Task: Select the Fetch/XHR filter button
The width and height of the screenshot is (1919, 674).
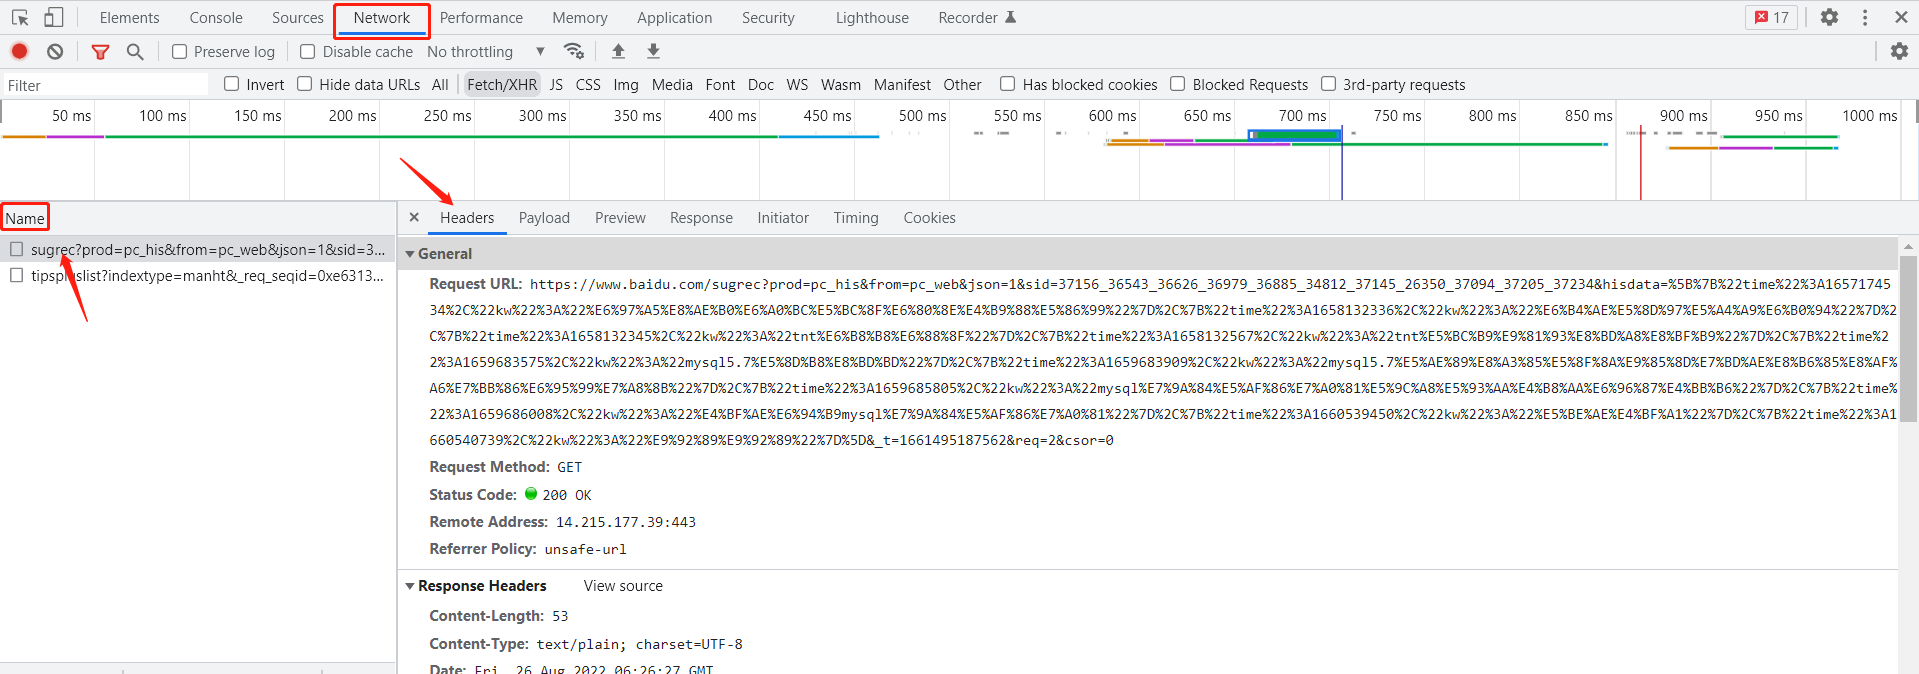Action: [x=502, y=85]
